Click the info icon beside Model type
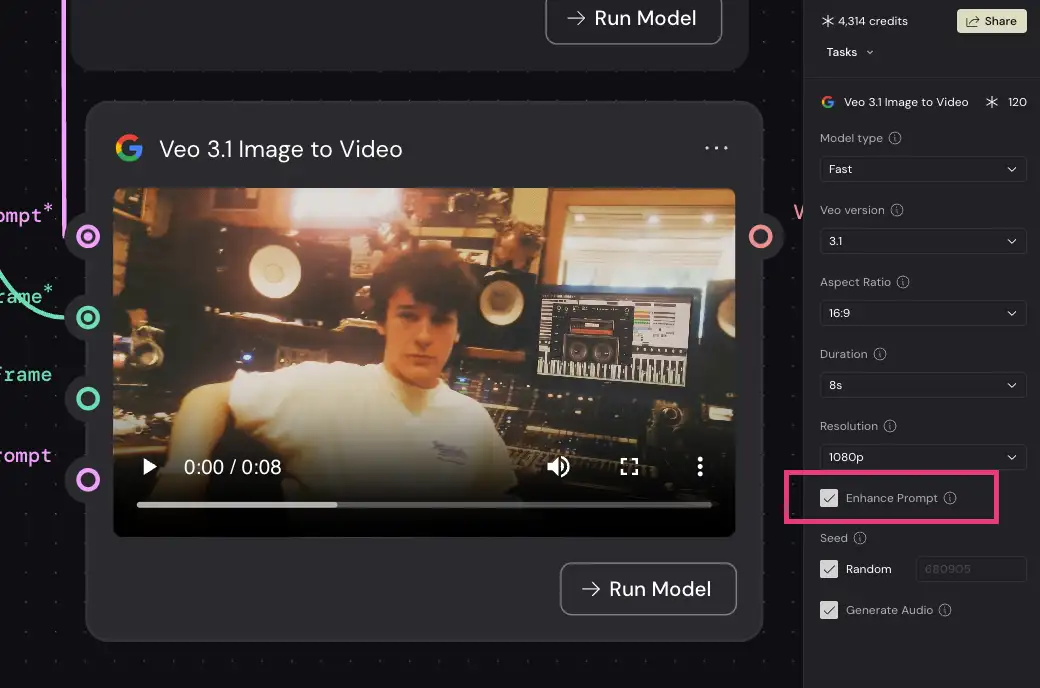The width and height of the screenshot is (1040, 688). tap(895, 138)
